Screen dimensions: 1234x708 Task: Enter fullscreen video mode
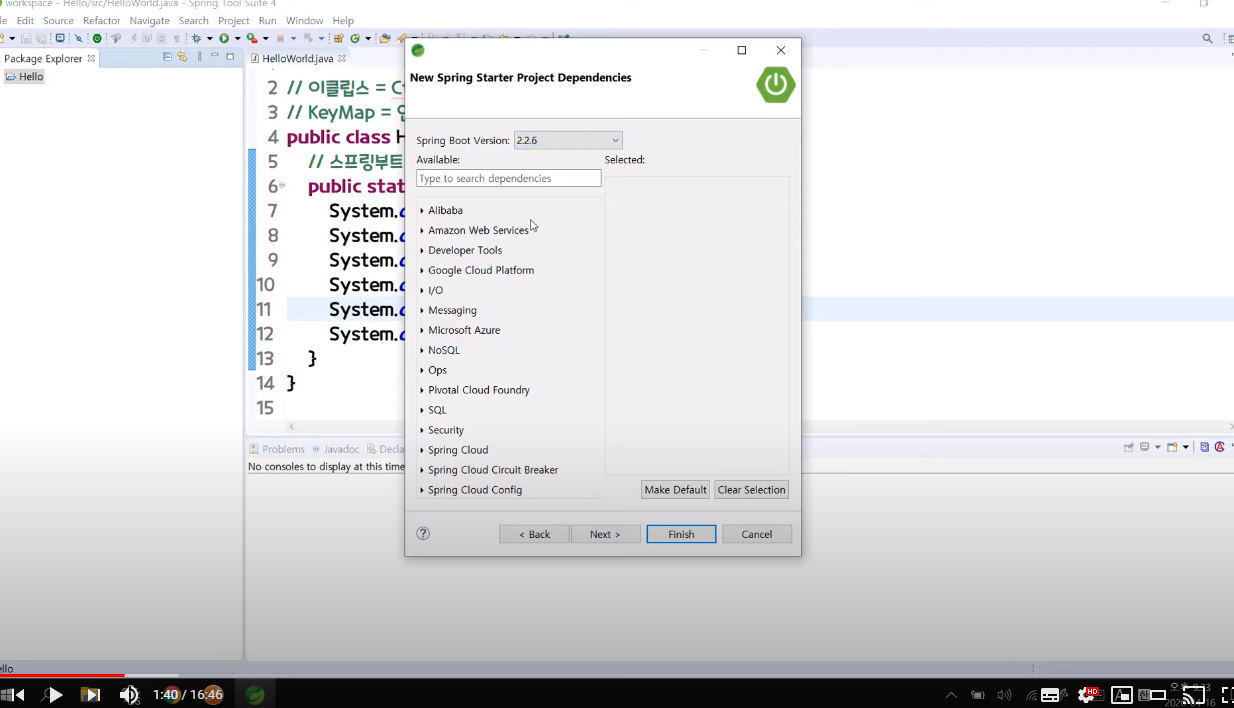(x=1229, y=694)
